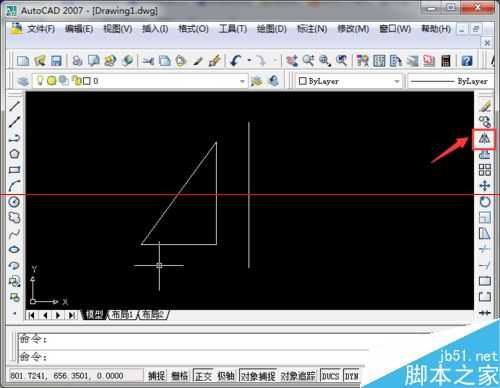
Task: Open the 编辑(E) menu
Action: click(79, 29)
